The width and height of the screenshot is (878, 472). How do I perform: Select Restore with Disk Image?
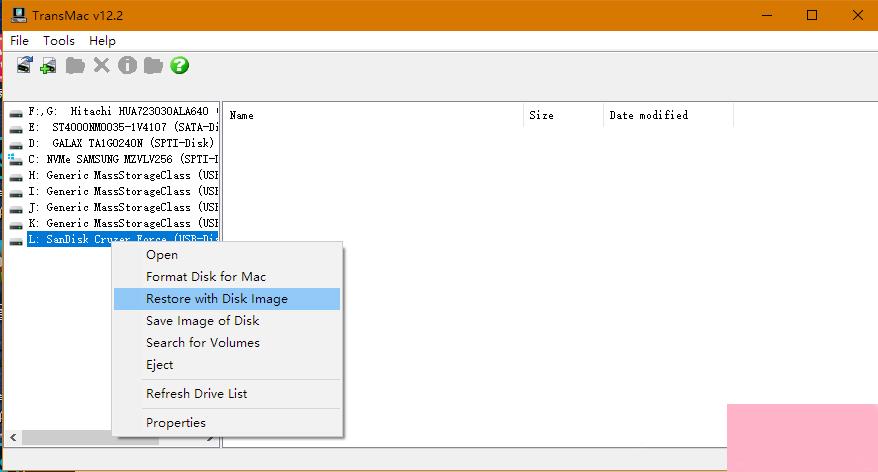(227, 299)
